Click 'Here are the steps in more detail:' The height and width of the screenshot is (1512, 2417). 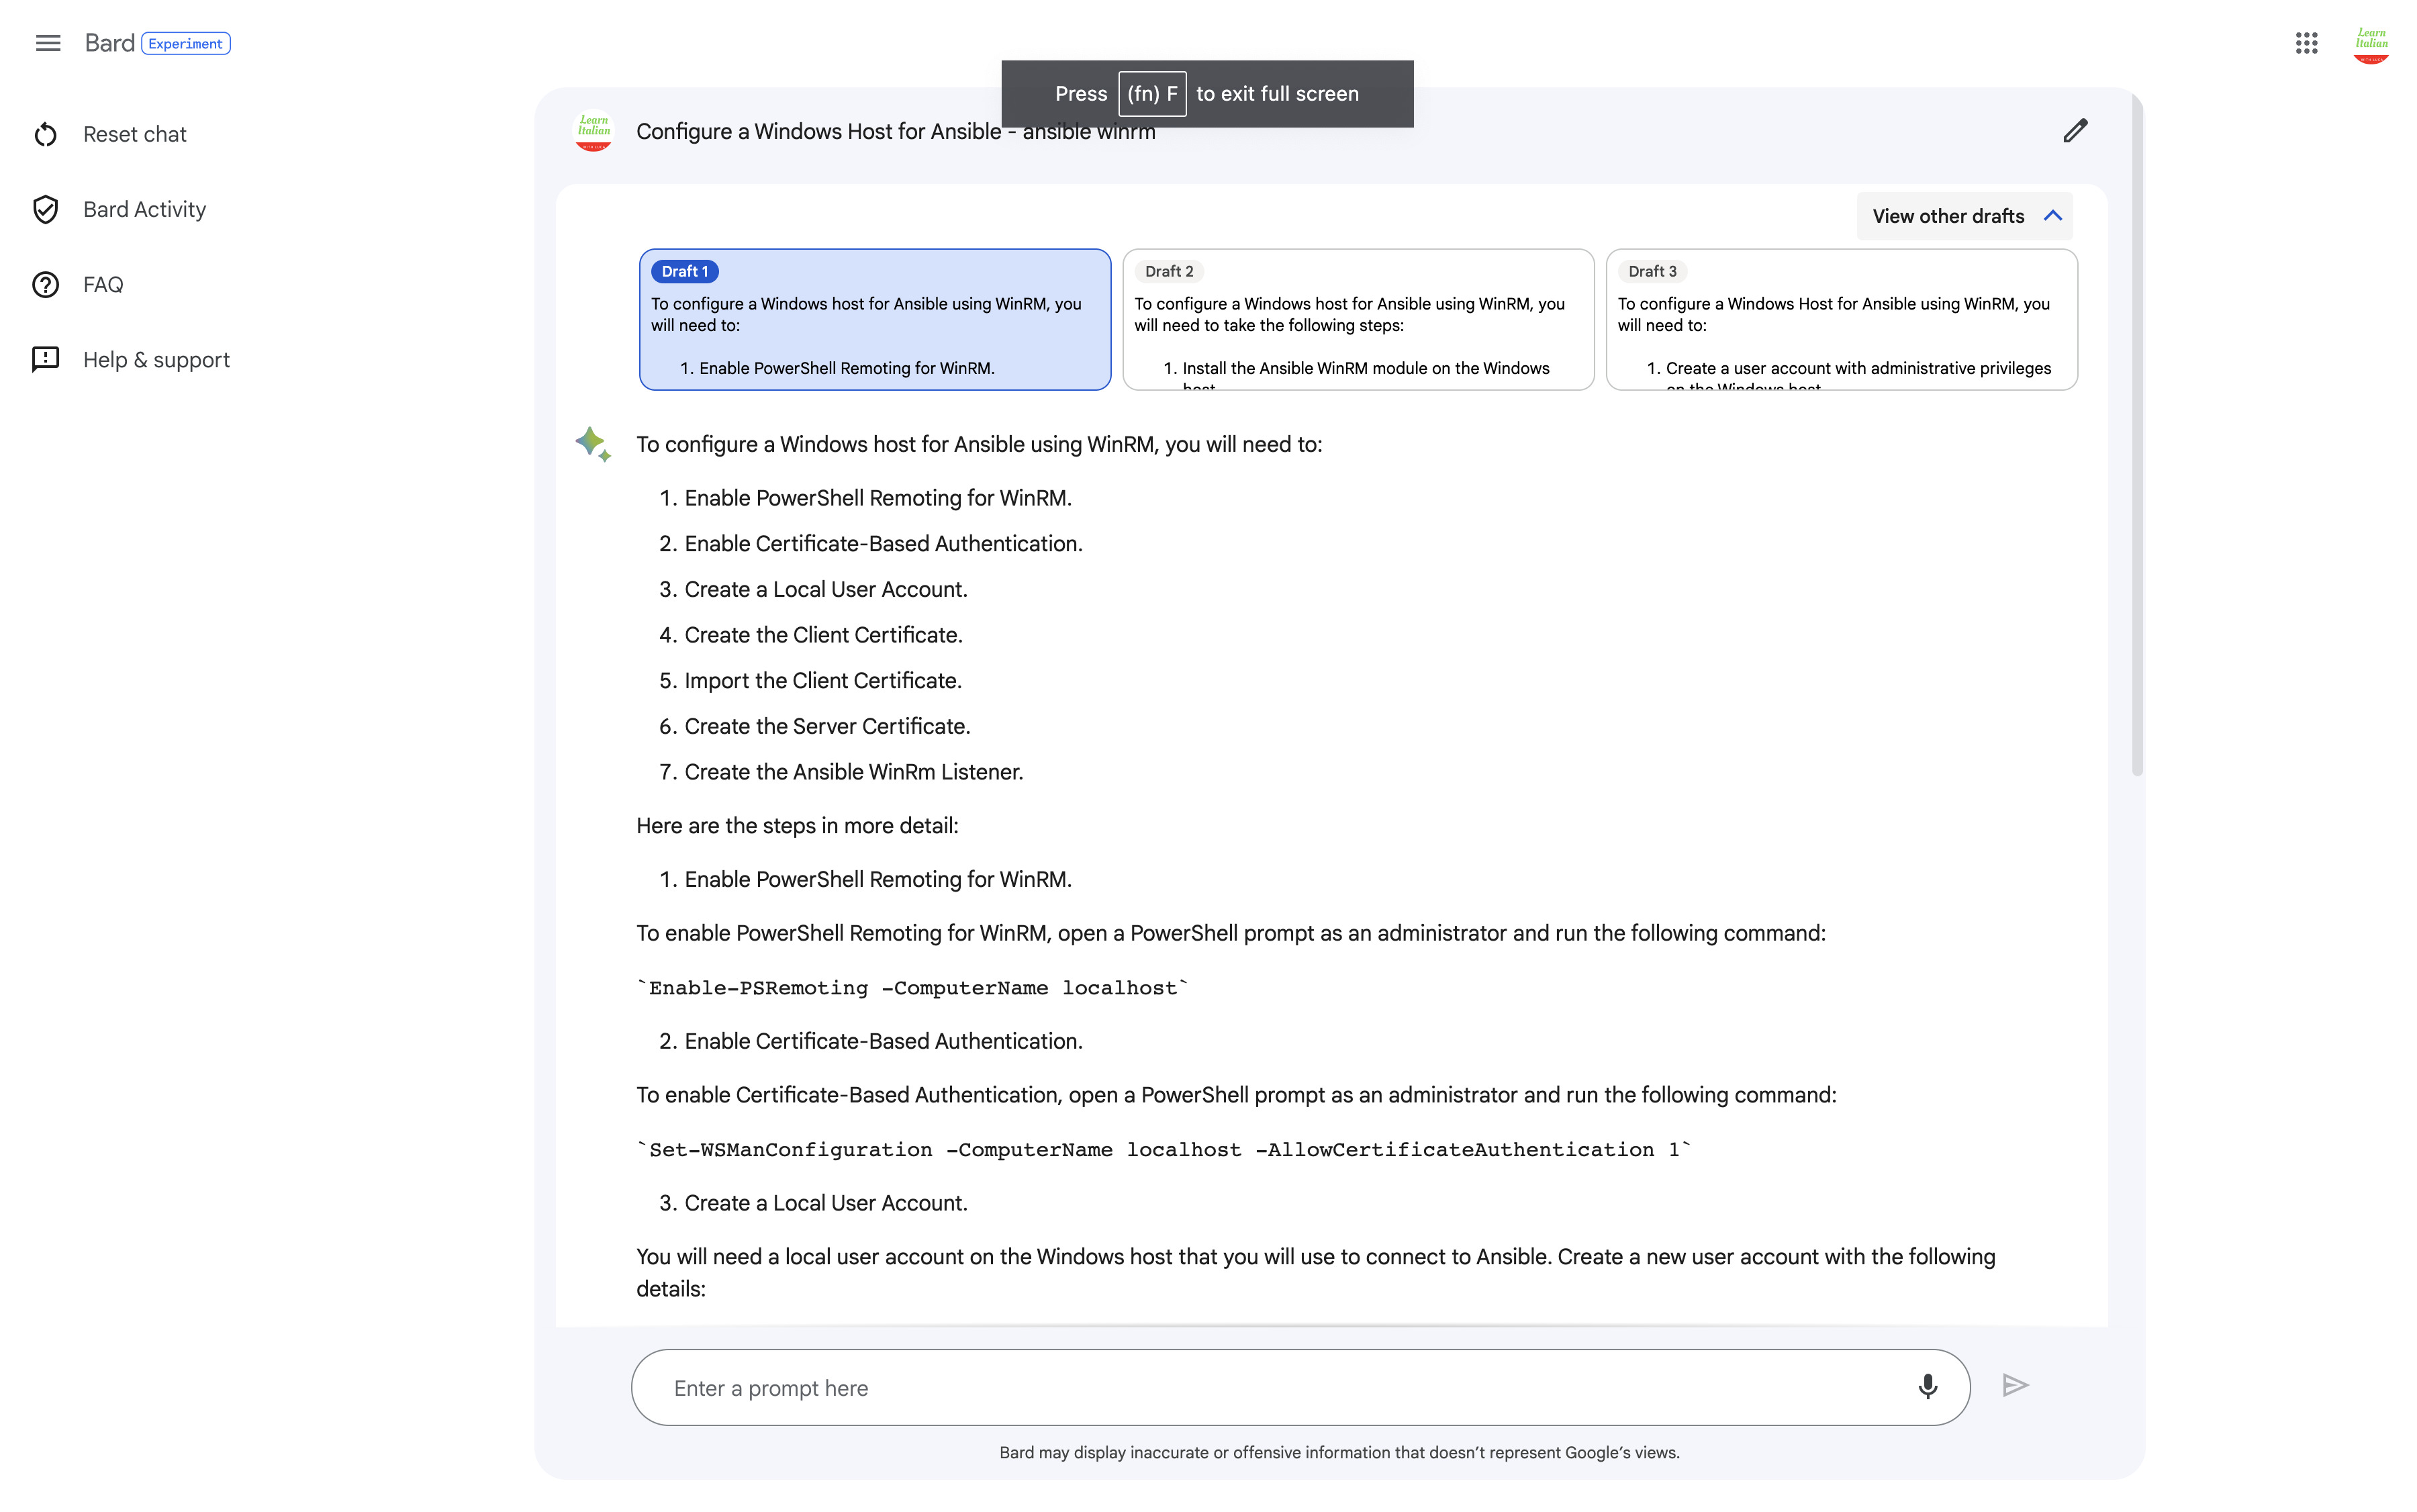coord(797,826)
